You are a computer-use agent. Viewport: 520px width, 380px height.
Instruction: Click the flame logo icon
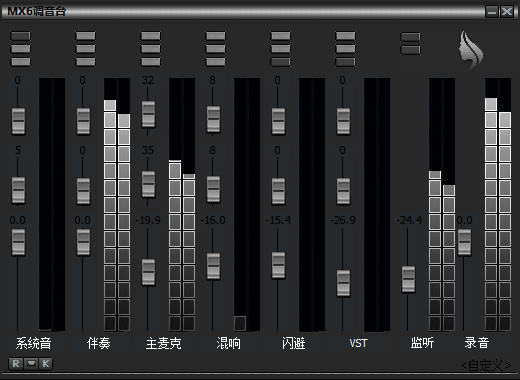click(x=471, y=50)
